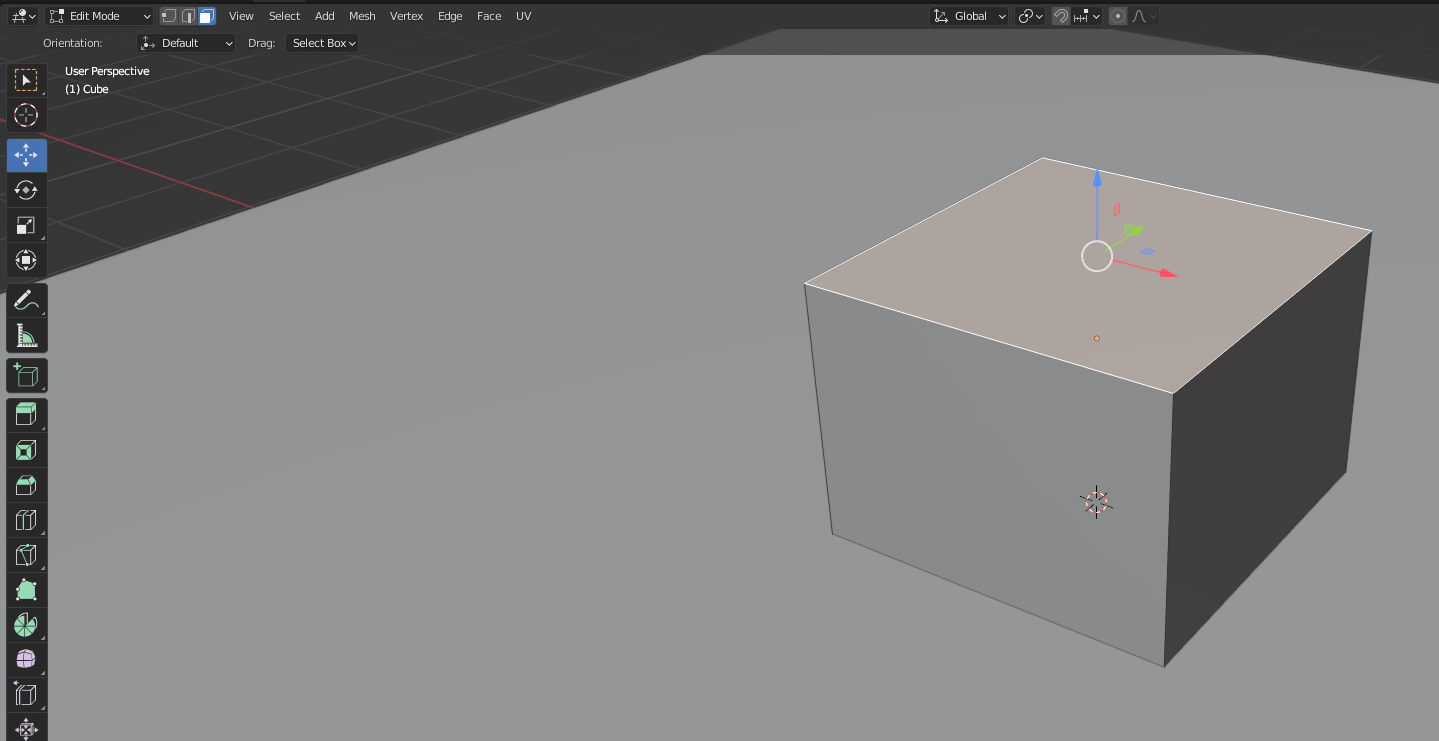Open the proportional editing falloff dropdown
1439x741 pixels.
click(1144, 16)
